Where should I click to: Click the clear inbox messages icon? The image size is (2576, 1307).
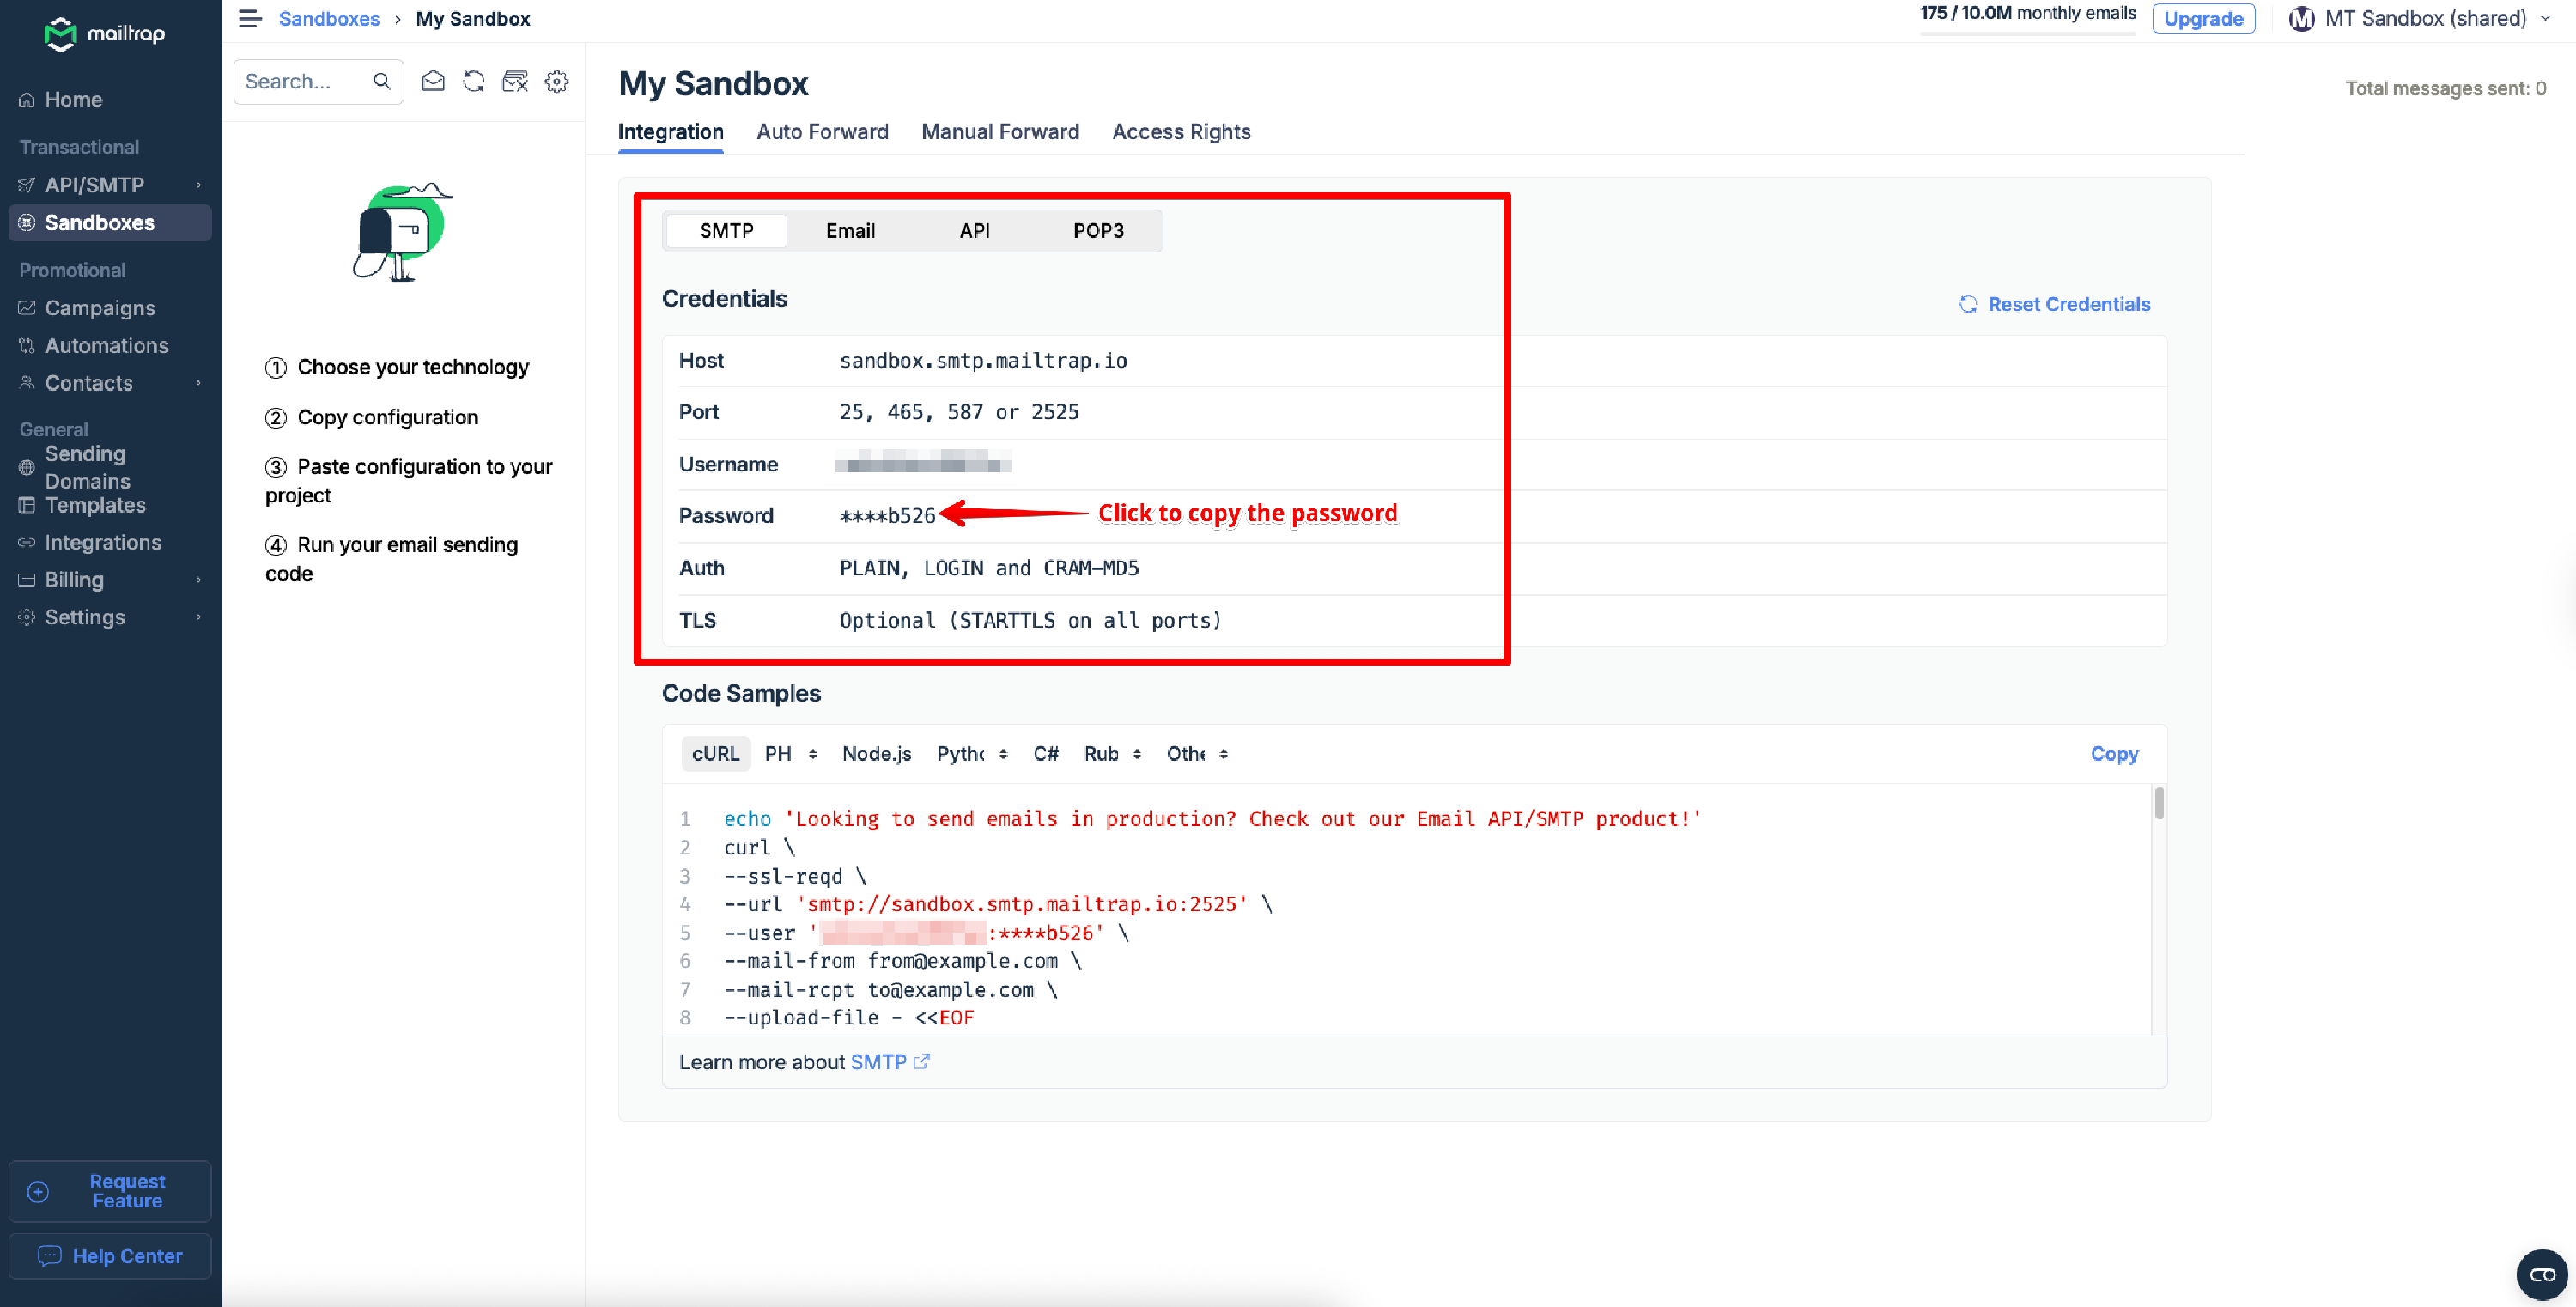pos(515,81)
